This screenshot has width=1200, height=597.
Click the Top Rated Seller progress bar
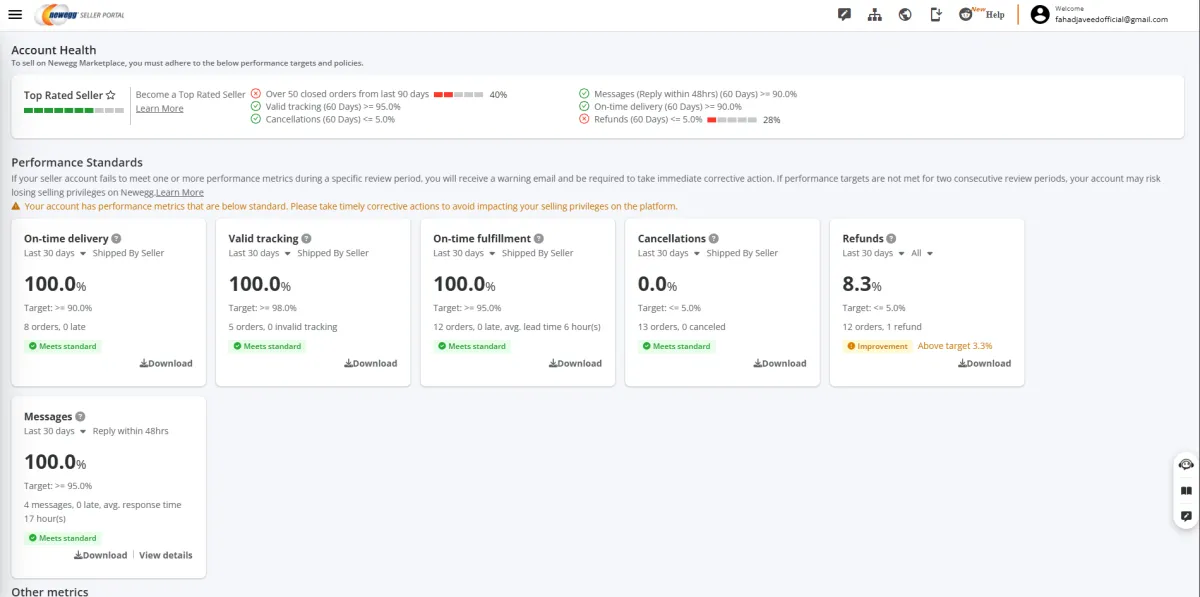(74, 110)
